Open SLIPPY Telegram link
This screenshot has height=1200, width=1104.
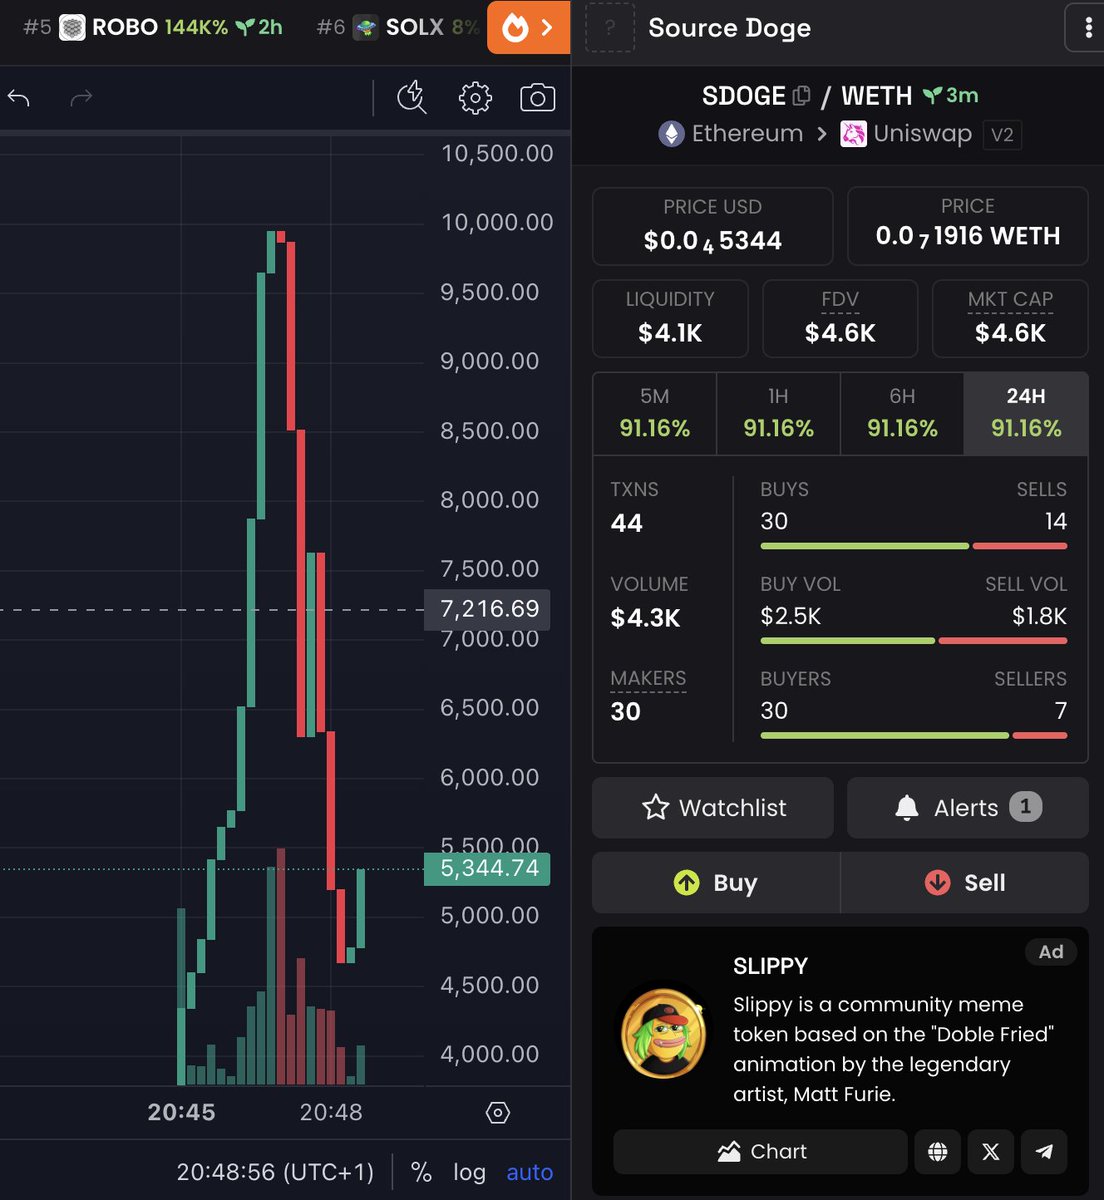[1044, 1152]
